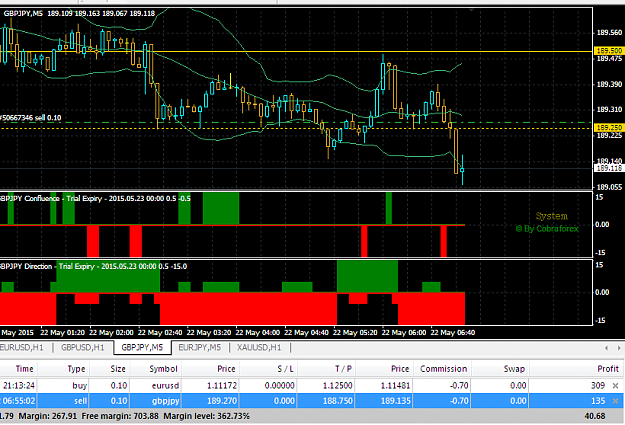Click the 06:55:02 time cell
The image size is (625, 425).
(19, 401)
